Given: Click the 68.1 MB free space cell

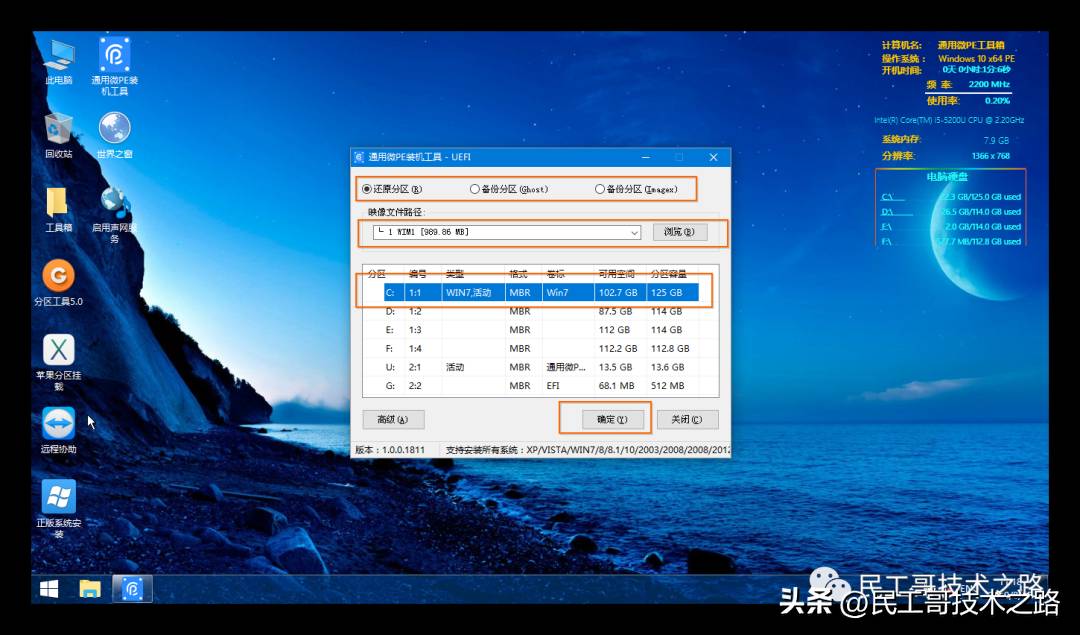Looking at the screenshot, I should click(616, 386).
